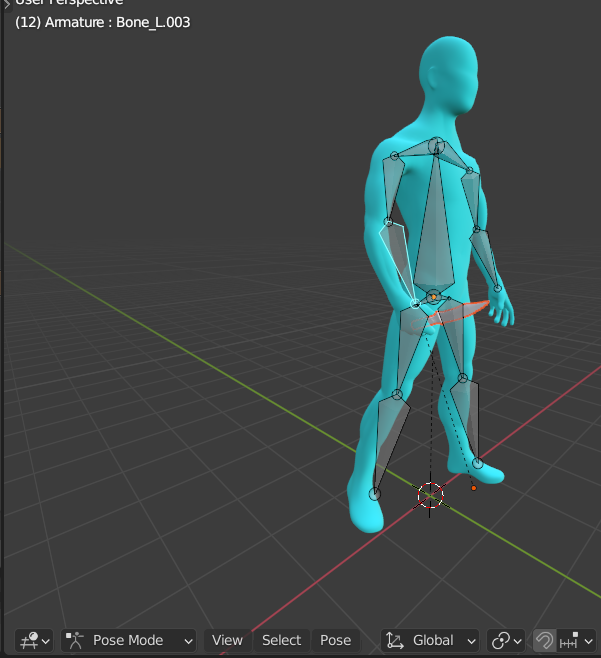601x658 pixels.
Task: Open the View menu
Action: (x=227, y=640)
